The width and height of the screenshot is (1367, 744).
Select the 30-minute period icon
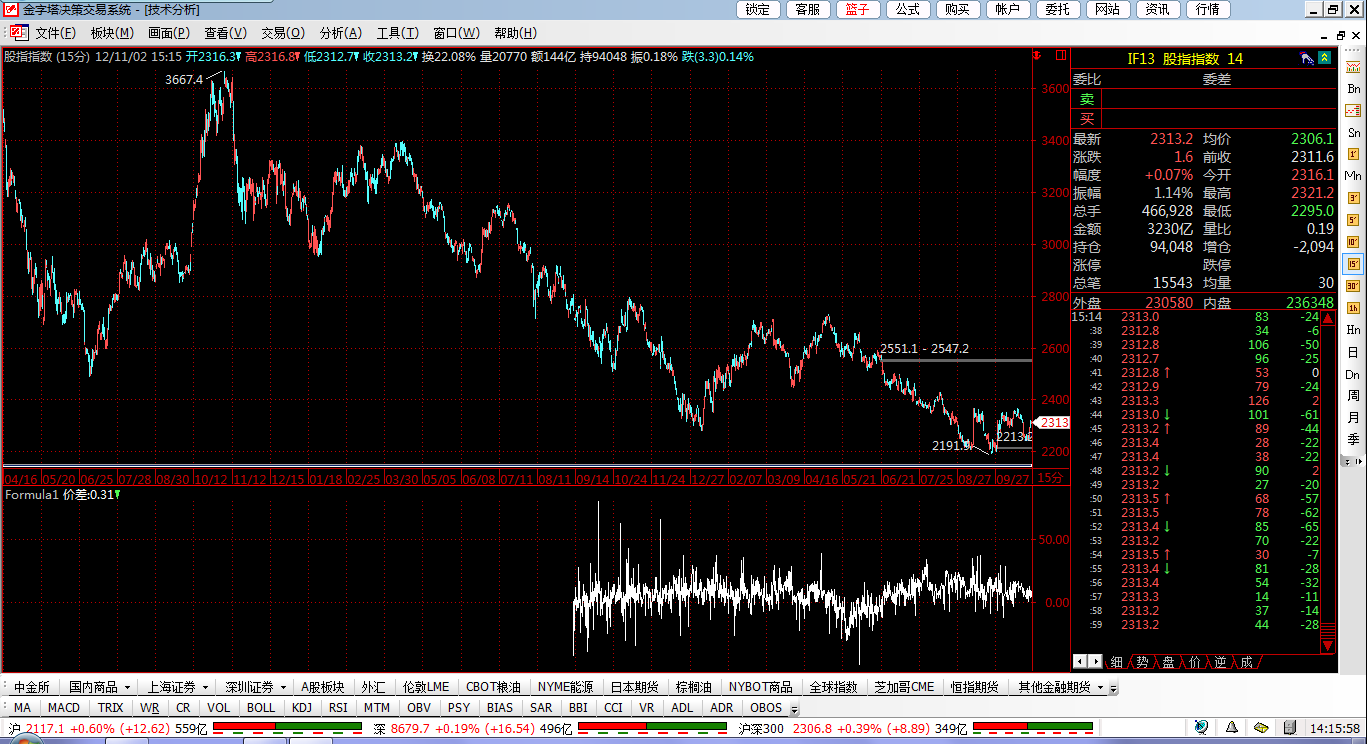pyautogui.click(x=1353, y=286)
